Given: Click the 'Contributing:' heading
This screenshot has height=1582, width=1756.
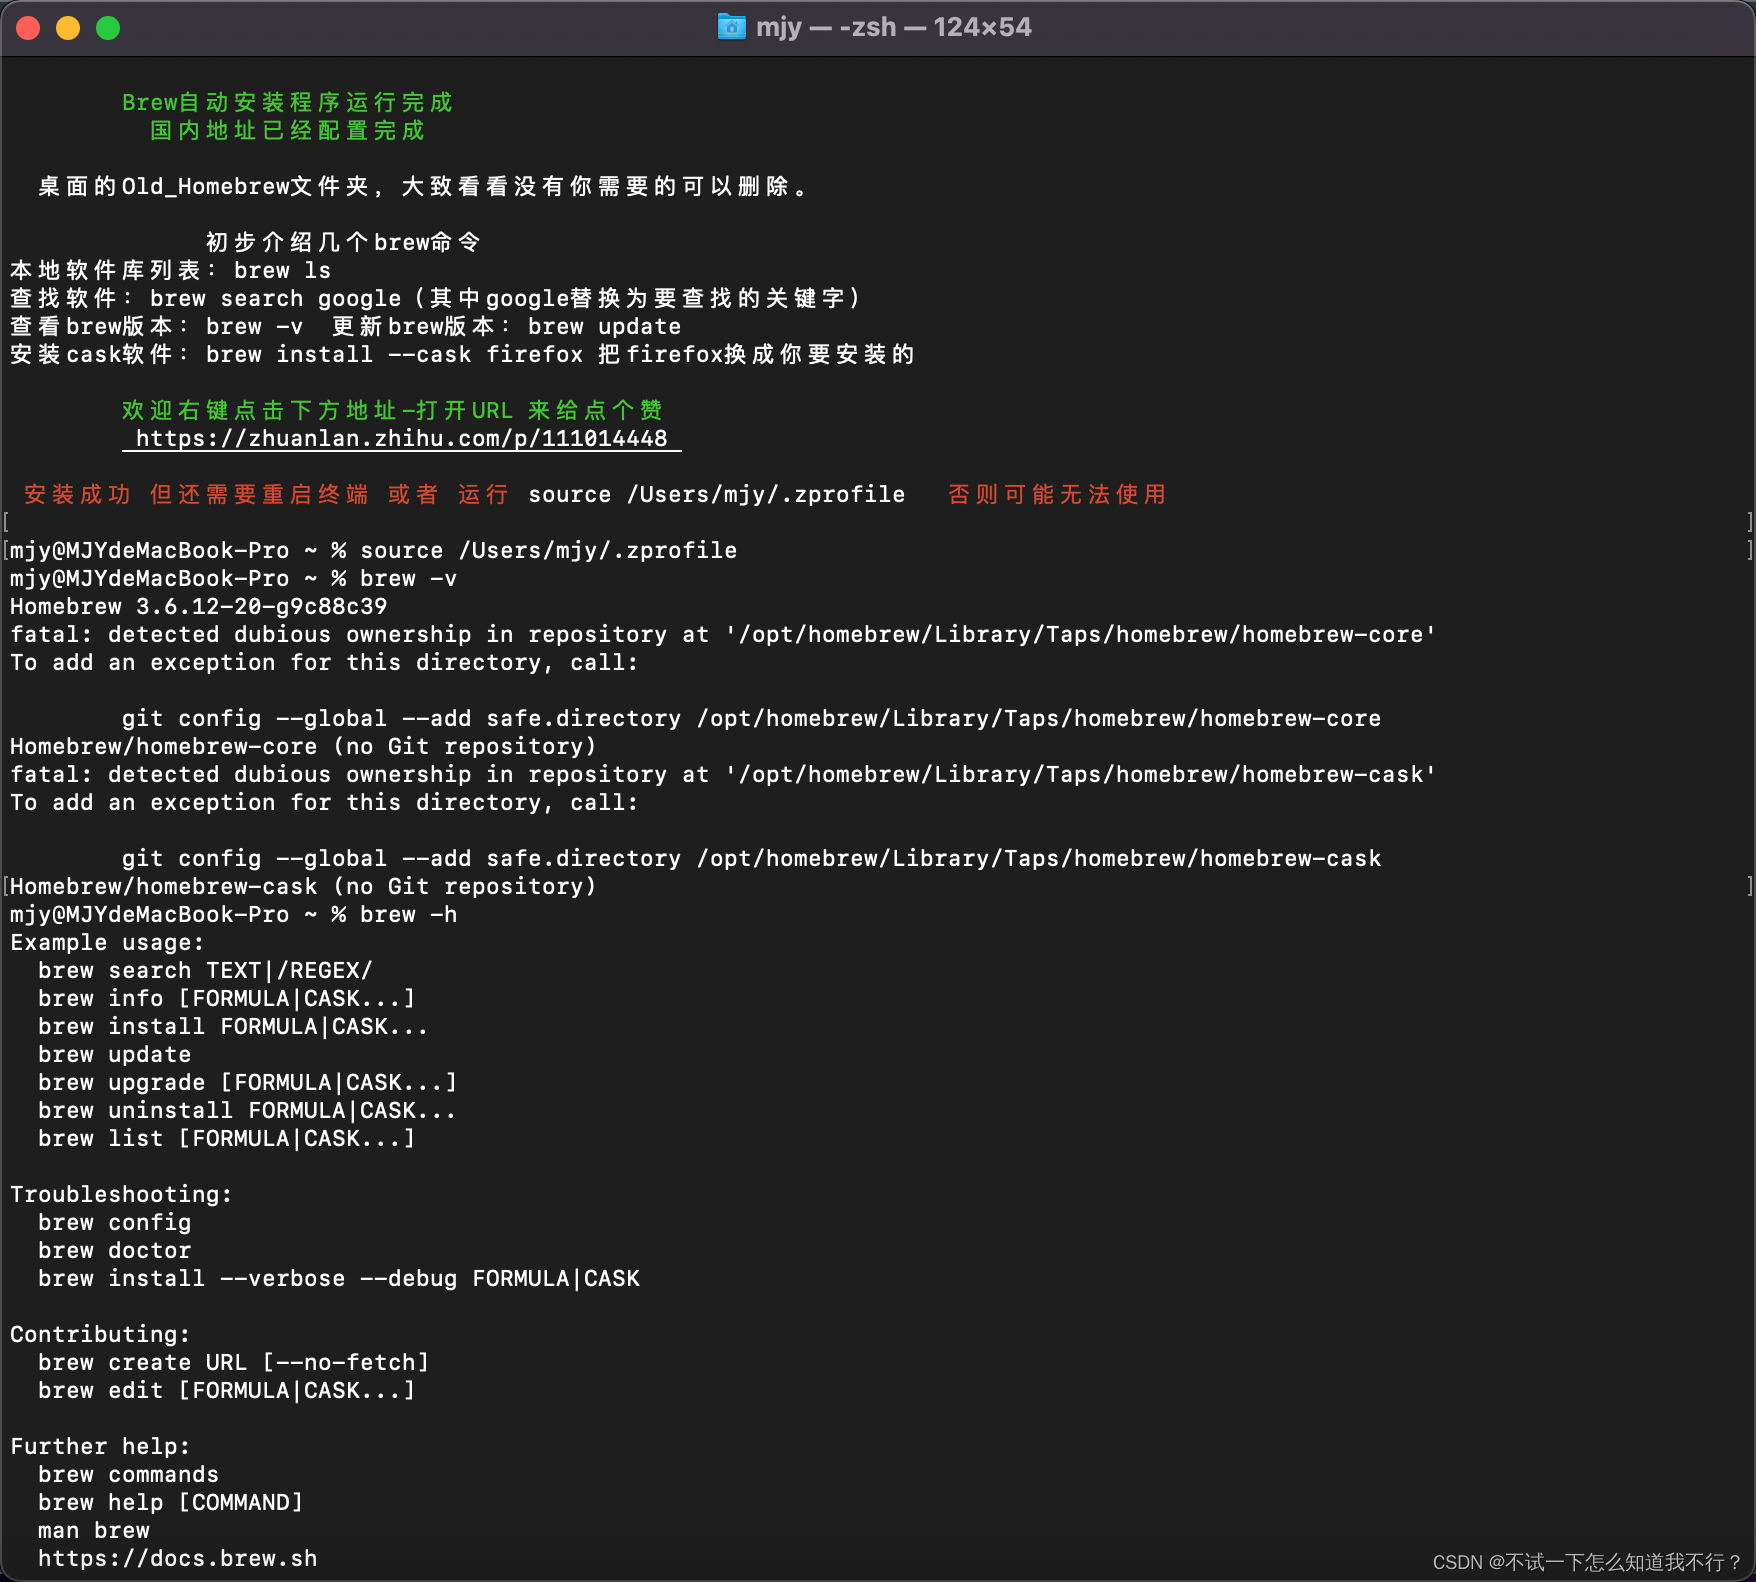Looking at the screenshot, I should (x=100, y=1335).
